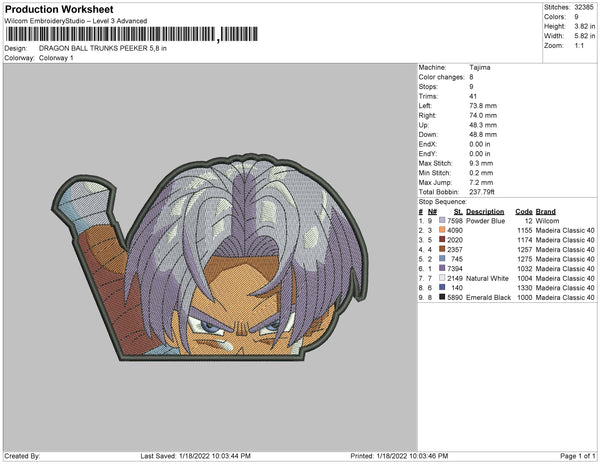Click the Width value '5.82 in'
This screenshot has width=600, height=464.
[x=584, y=36]
